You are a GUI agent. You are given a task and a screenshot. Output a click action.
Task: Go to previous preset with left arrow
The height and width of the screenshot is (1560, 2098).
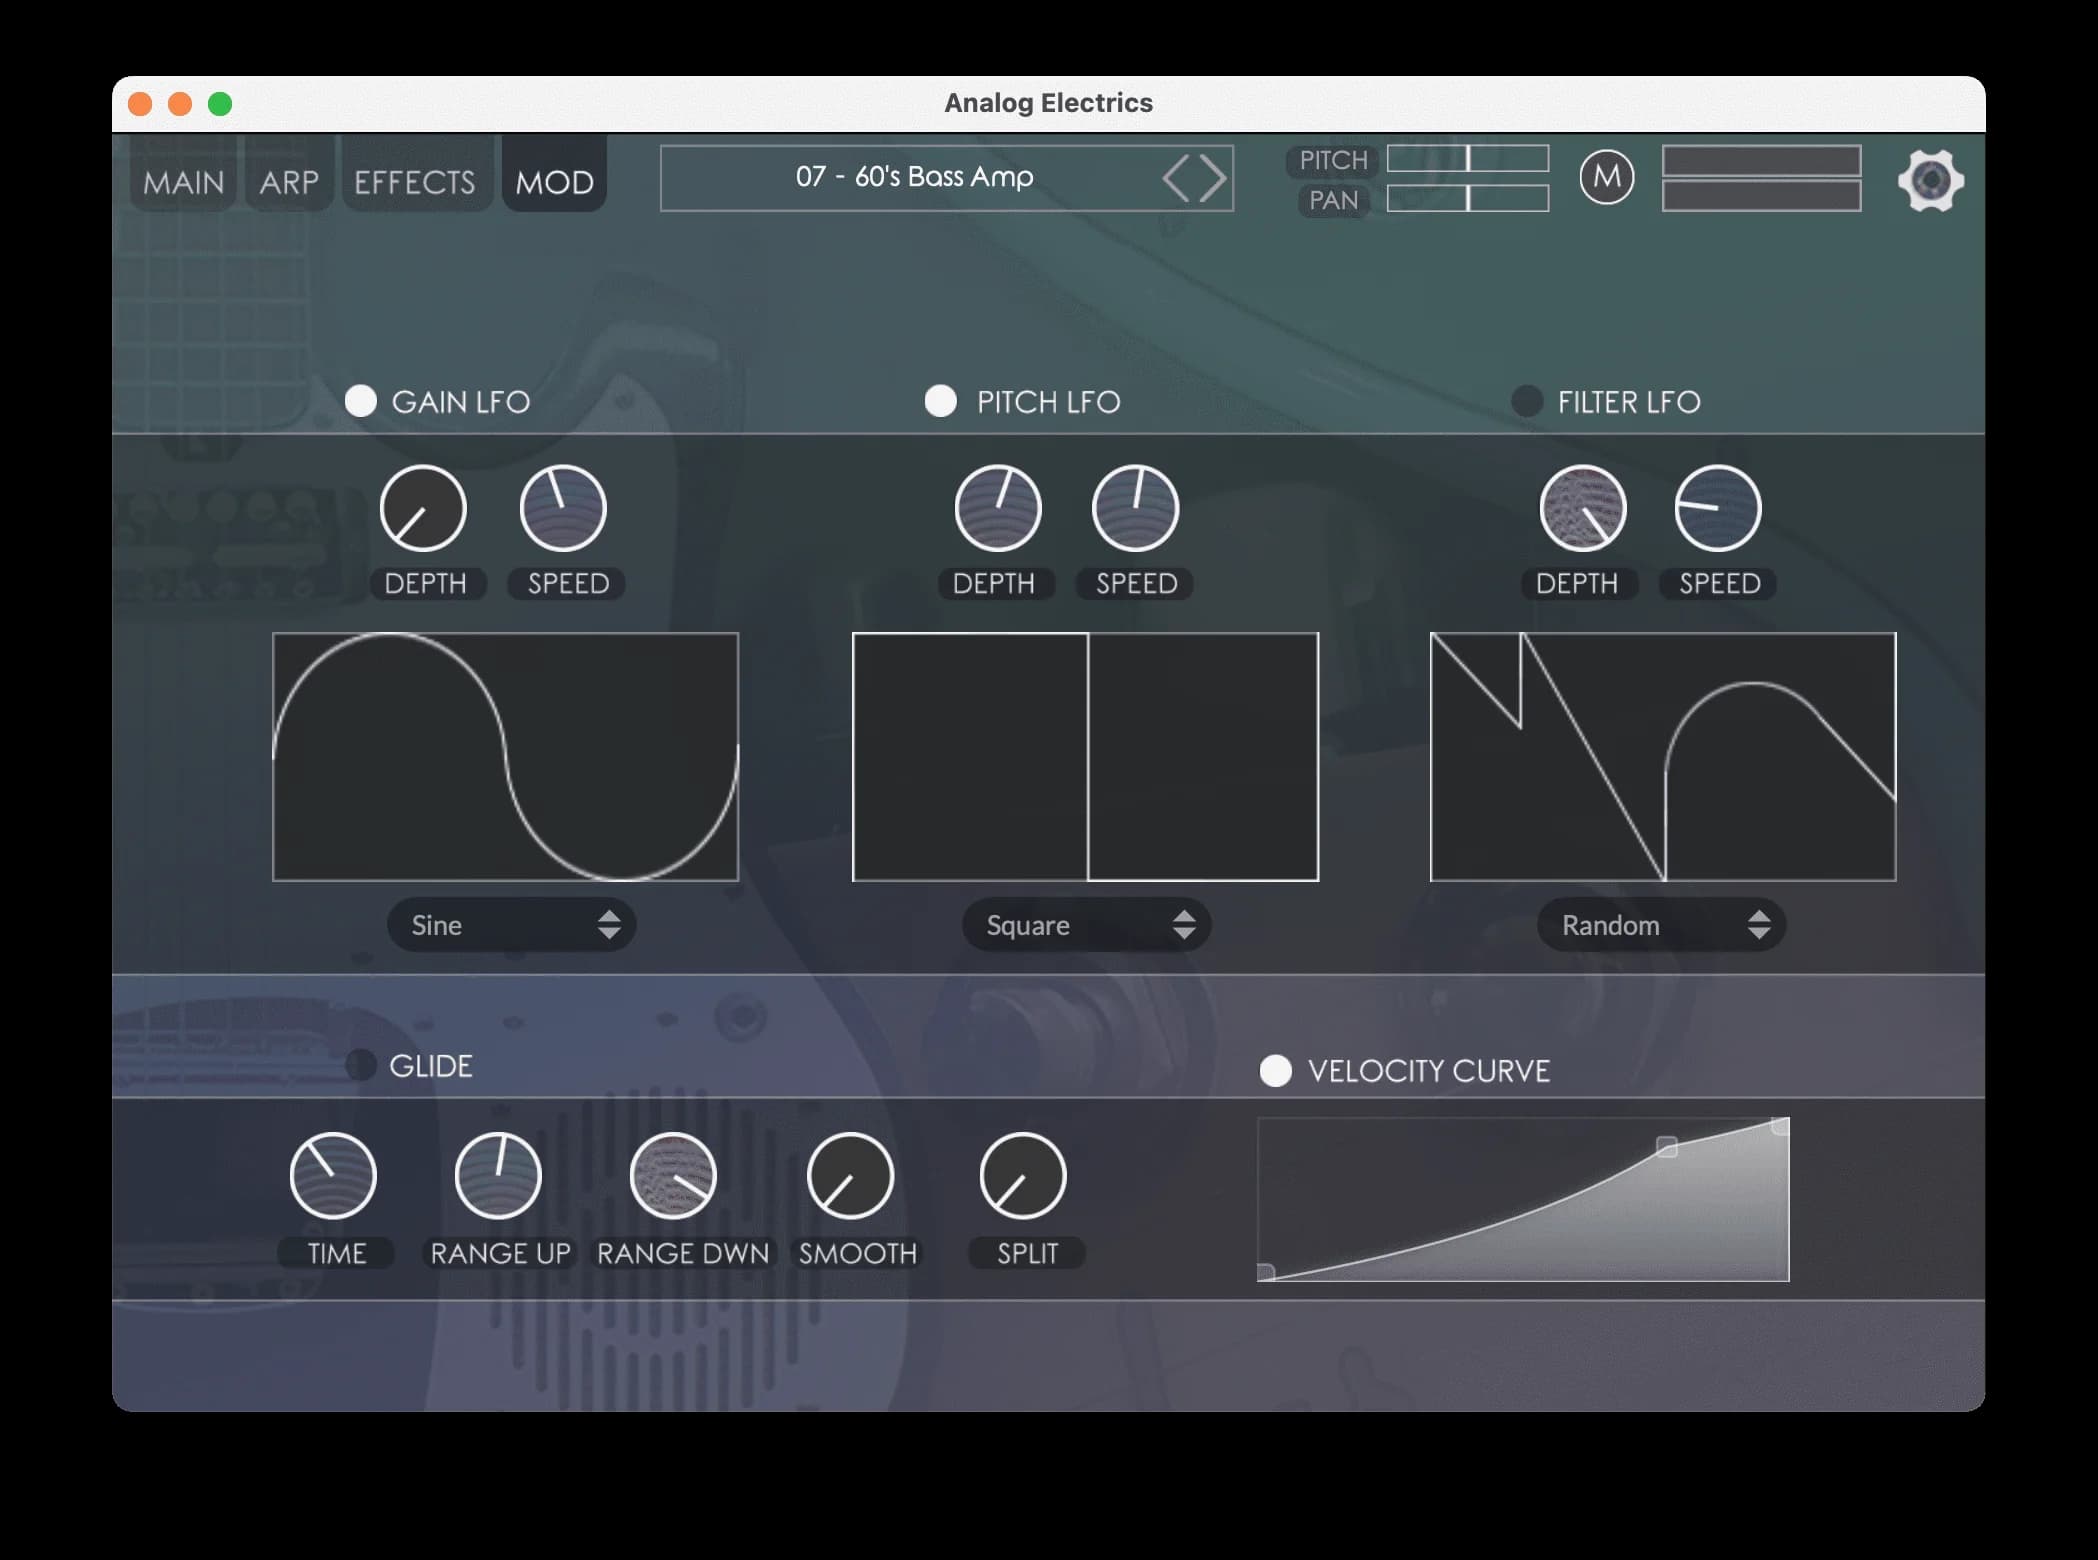tap(1178, 178)
